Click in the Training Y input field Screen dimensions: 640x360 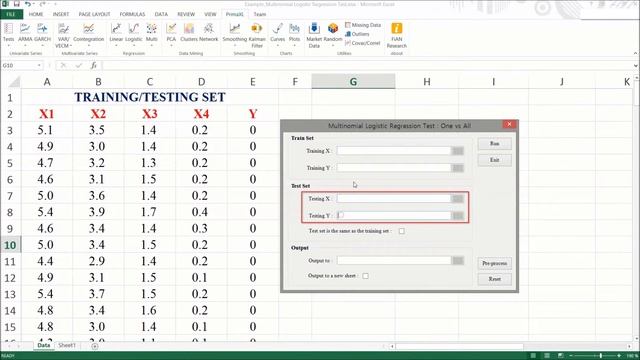pos(394,168)
